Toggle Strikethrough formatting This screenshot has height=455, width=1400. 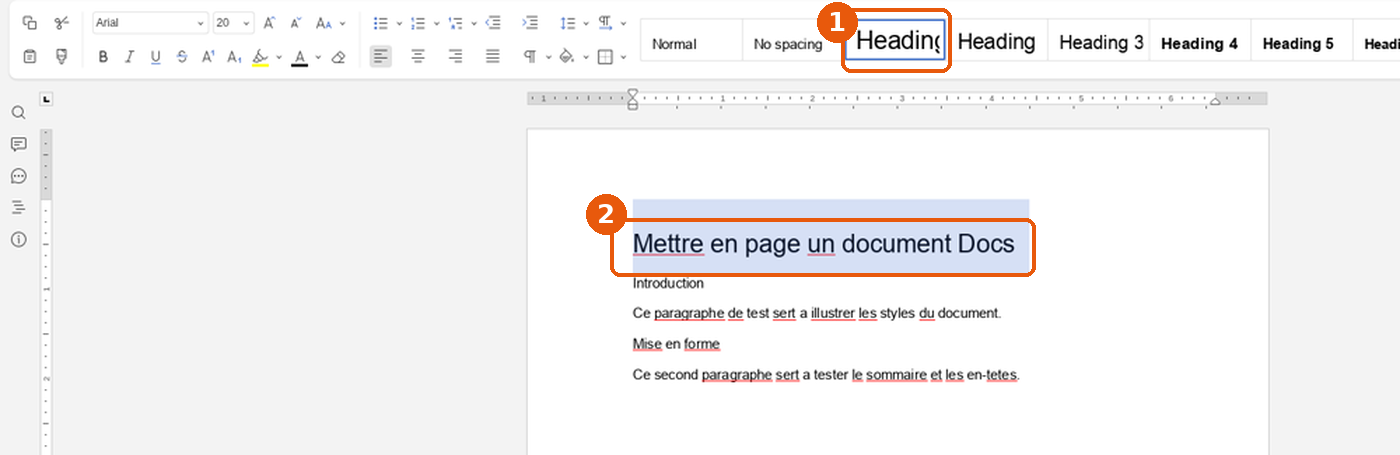[181, 57]
